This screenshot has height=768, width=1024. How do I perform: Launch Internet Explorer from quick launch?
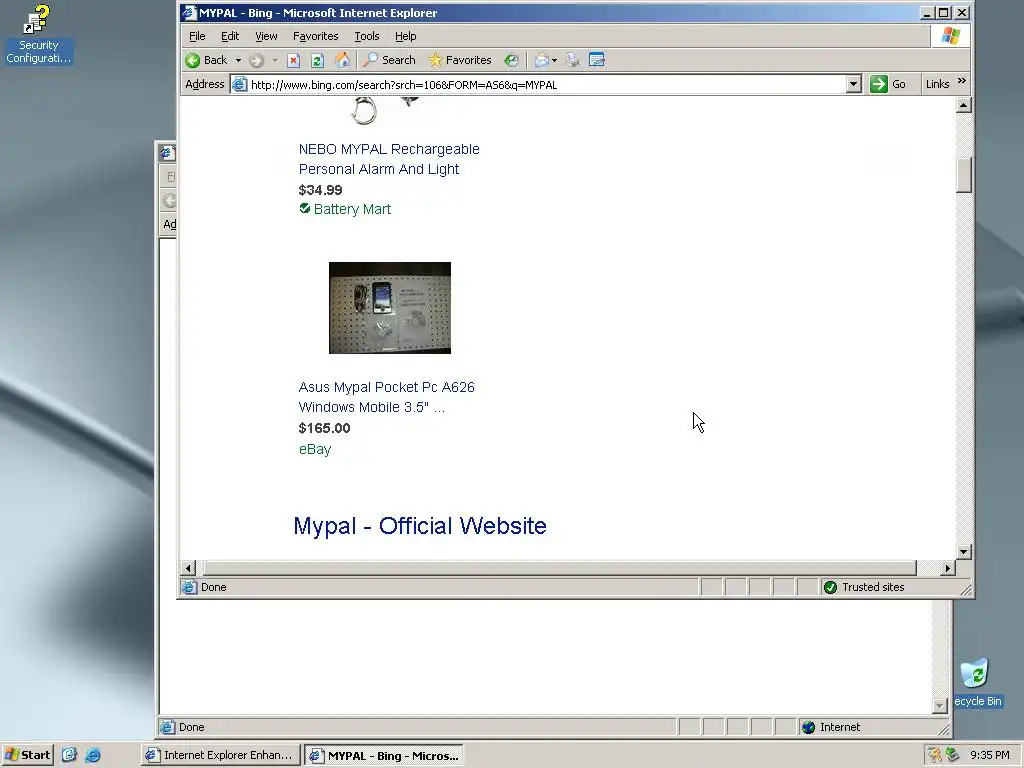(93, 755)
